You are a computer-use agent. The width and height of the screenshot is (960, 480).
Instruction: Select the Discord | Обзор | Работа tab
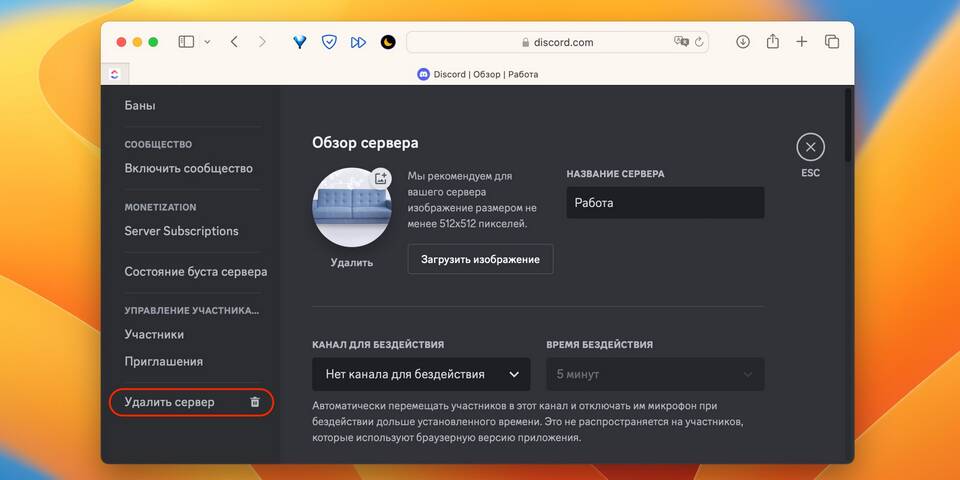[x=478, y=74]
